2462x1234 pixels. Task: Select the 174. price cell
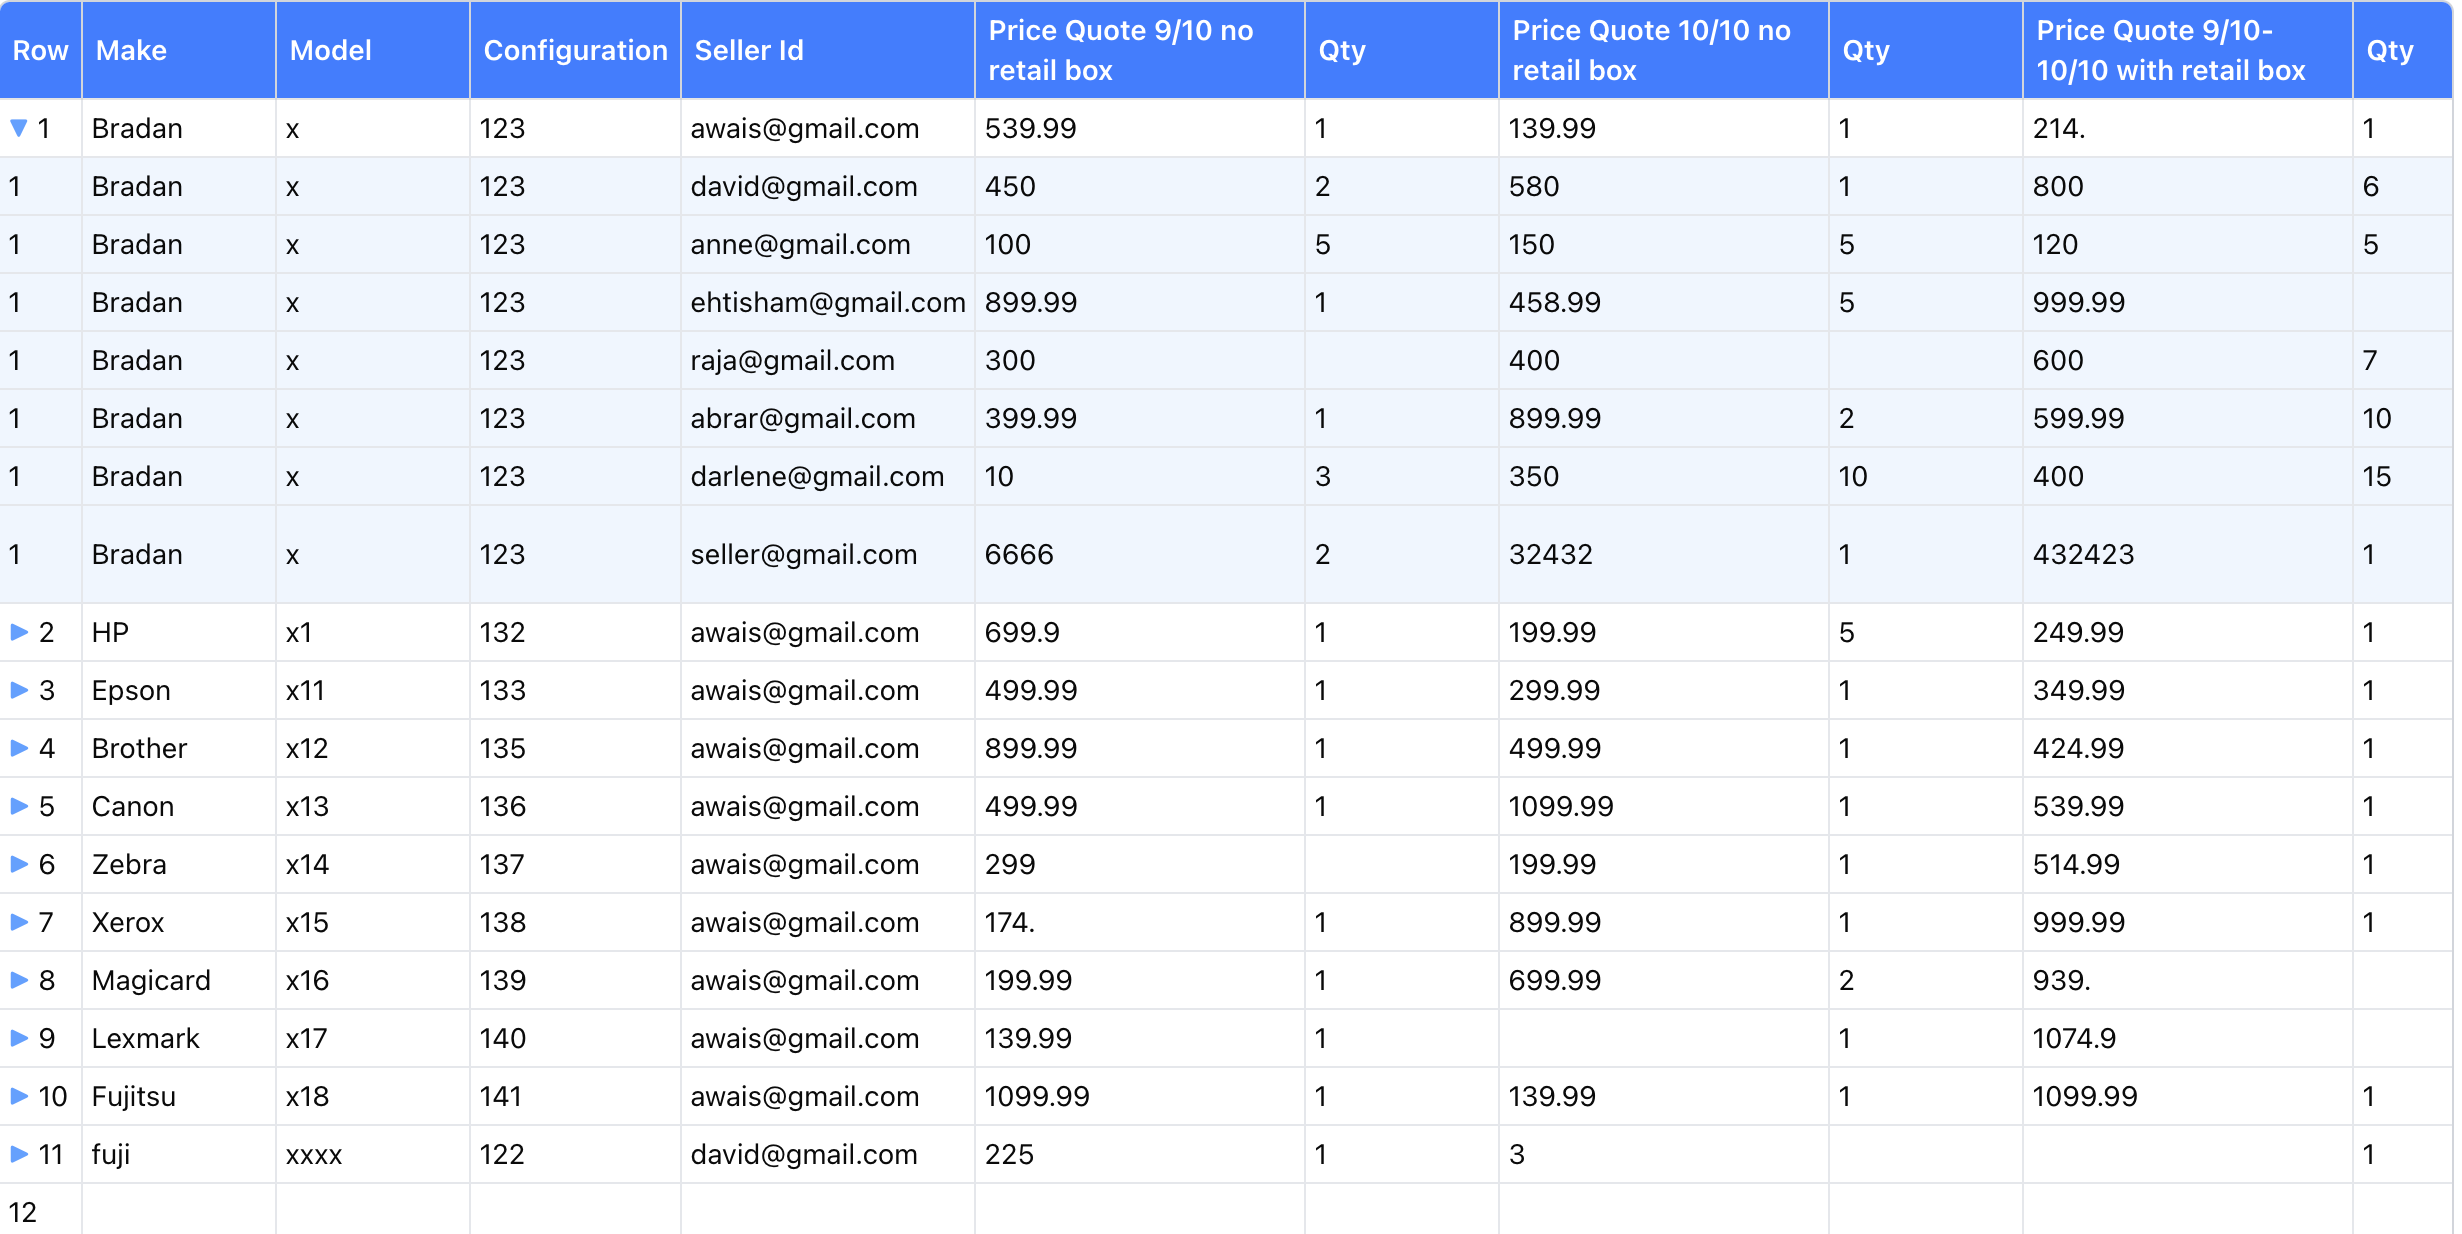(x=1140, y=922)
